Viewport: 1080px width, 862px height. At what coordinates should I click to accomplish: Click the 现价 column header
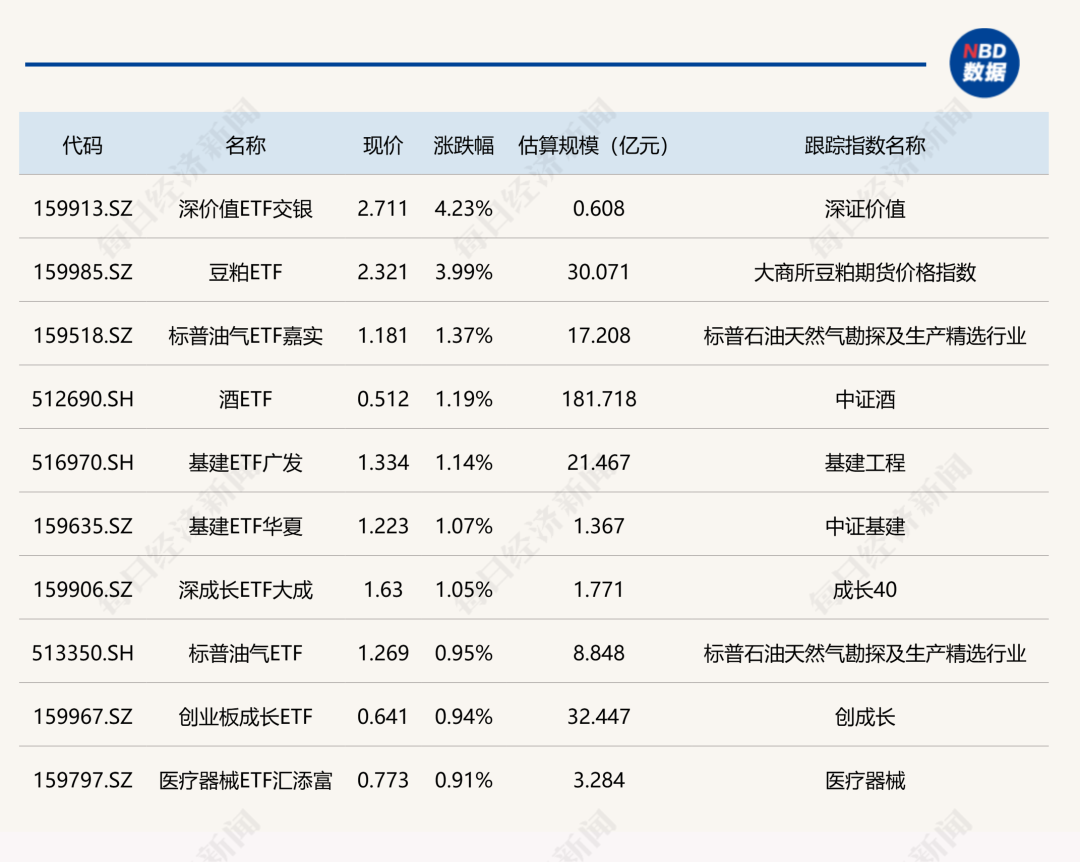(x=383, y=145)
